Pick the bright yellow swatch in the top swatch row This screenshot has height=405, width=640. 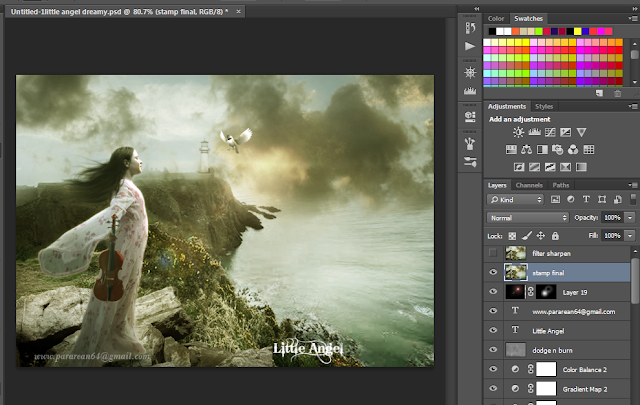pyautogui.click(x=578, y=31)
